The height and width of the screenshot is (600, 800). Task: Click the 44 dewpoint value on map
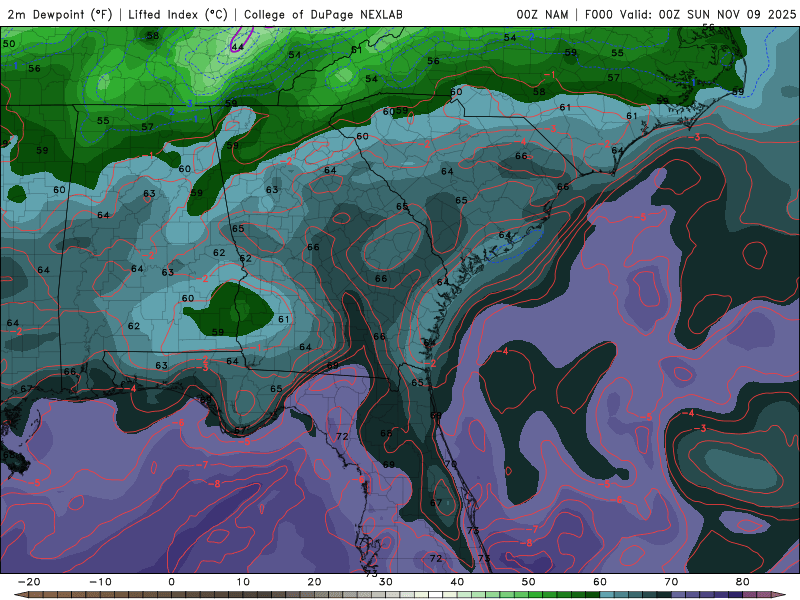coord(238,47)
